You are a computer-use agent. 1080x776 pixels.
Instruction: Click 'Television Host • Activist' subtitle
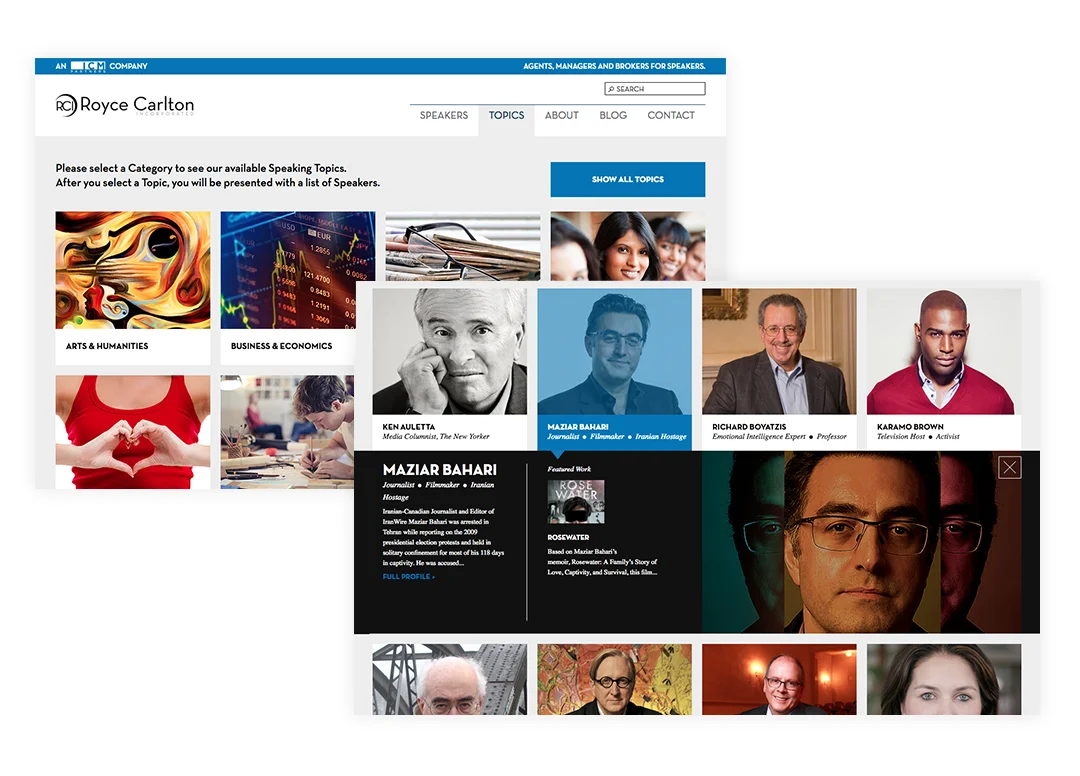click(x=918, y=437)
